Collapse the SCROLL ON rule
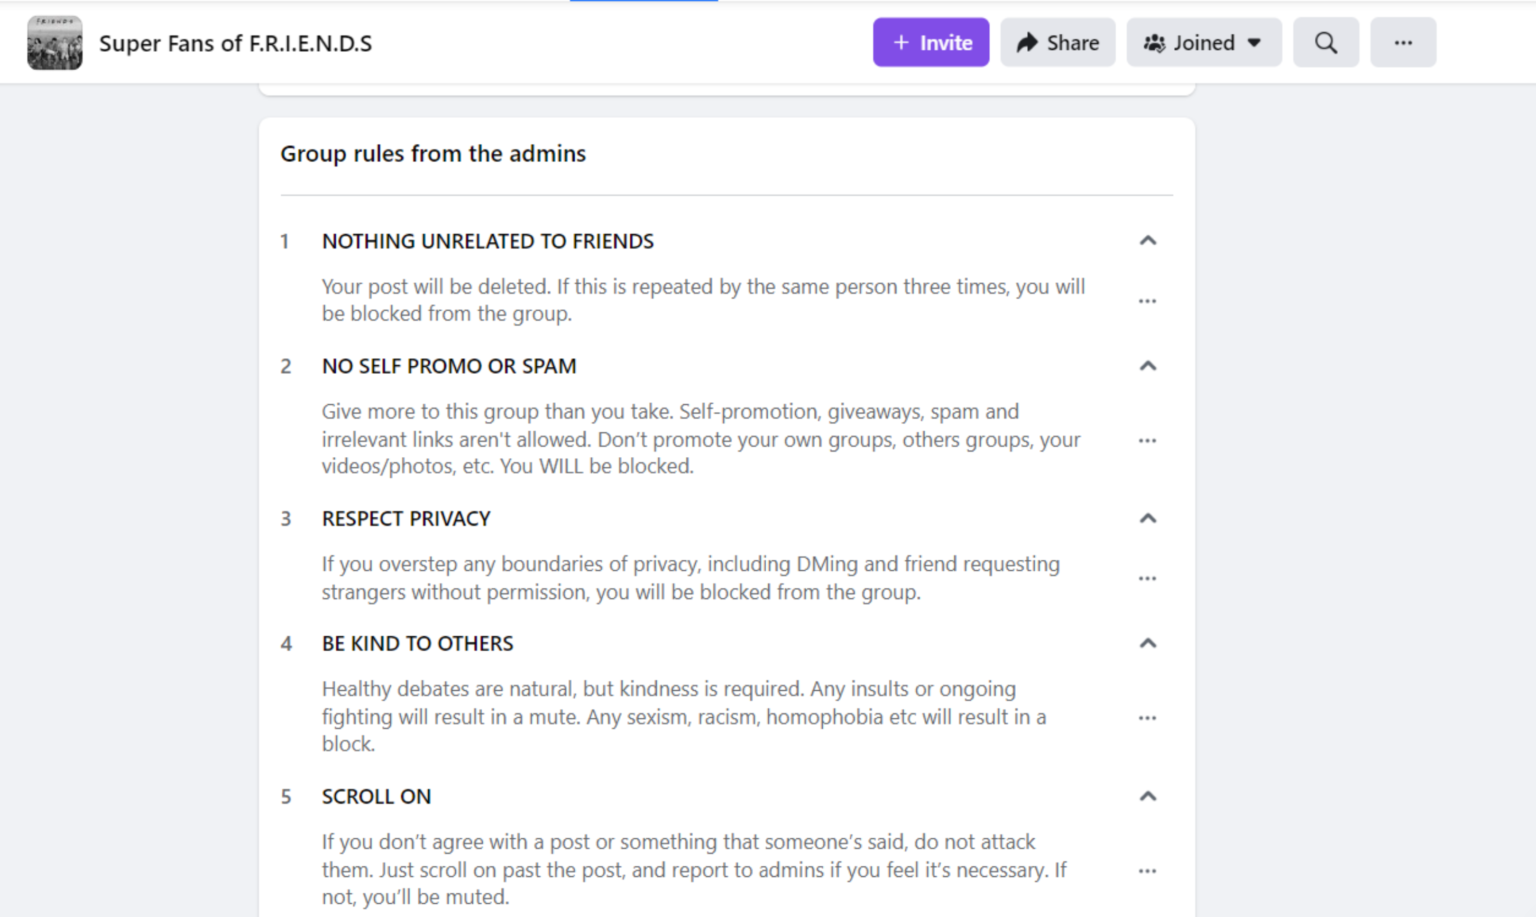This screenshot has height=917, width=1536. 1148,796
